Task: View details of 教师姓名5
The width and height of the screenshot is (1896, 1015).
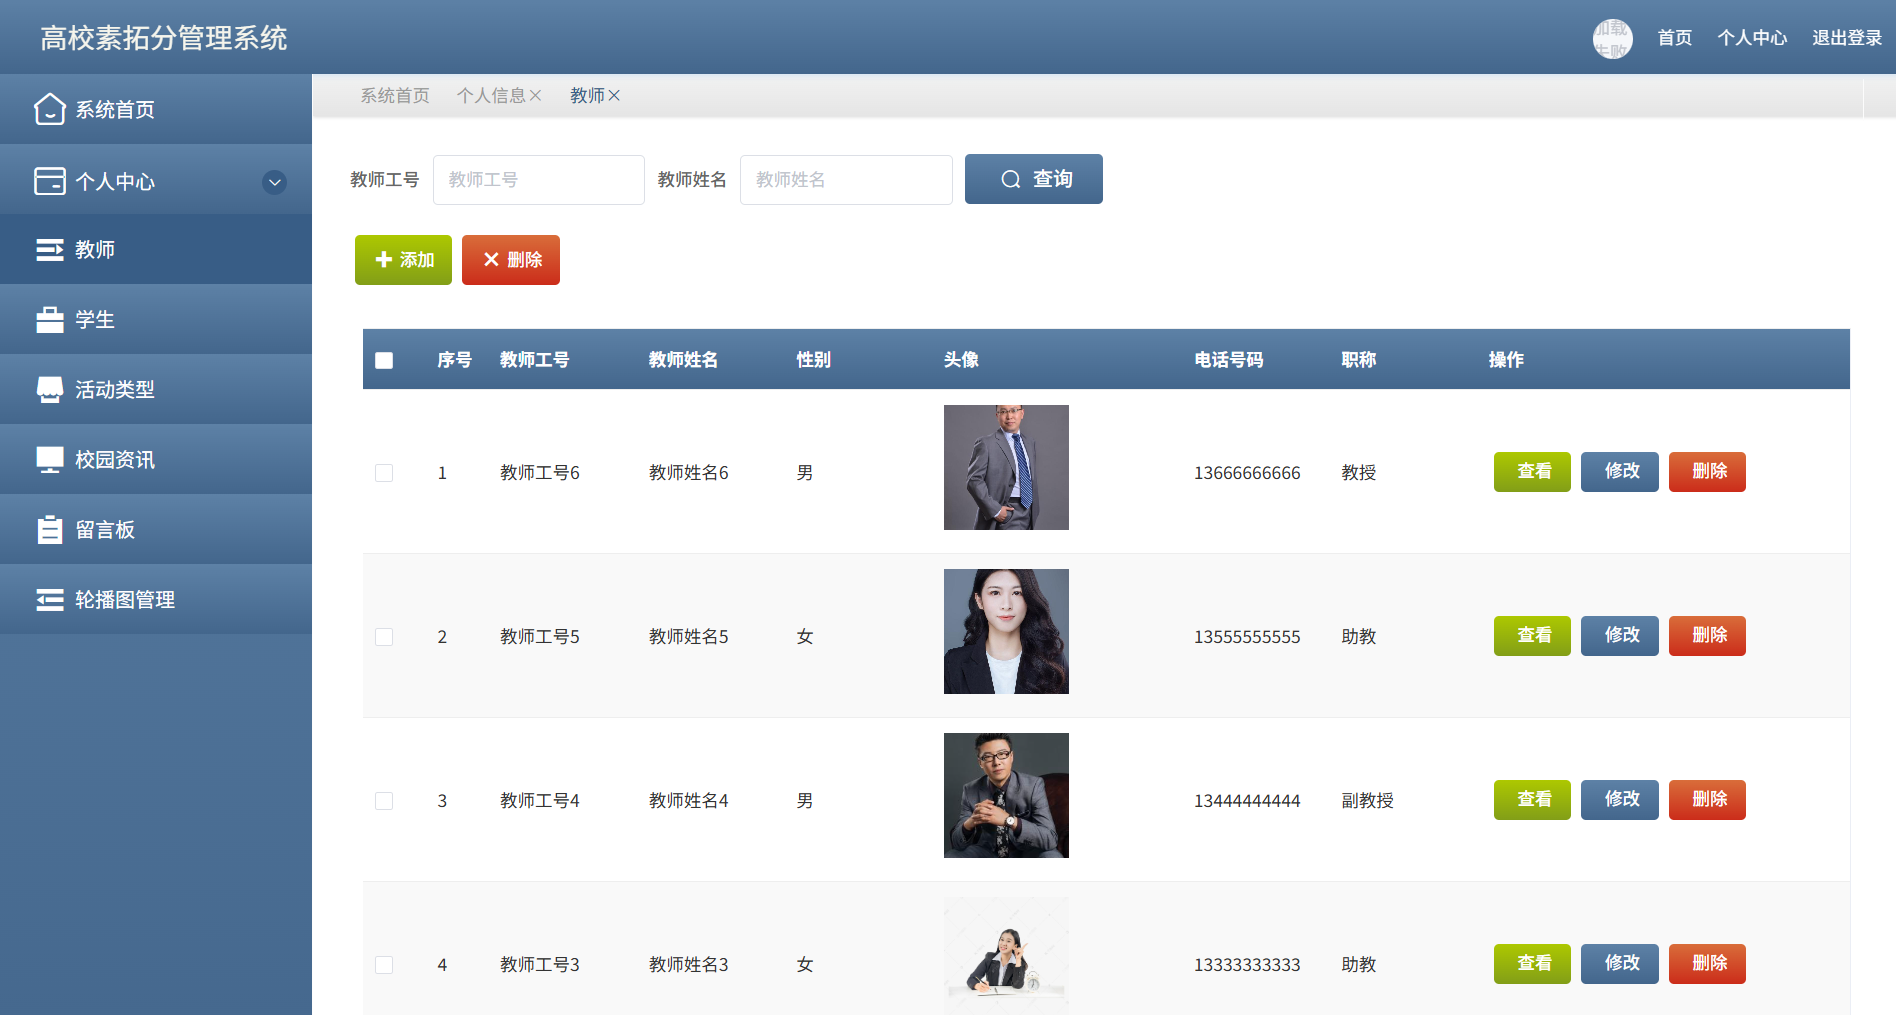Action: point(1532,636)
